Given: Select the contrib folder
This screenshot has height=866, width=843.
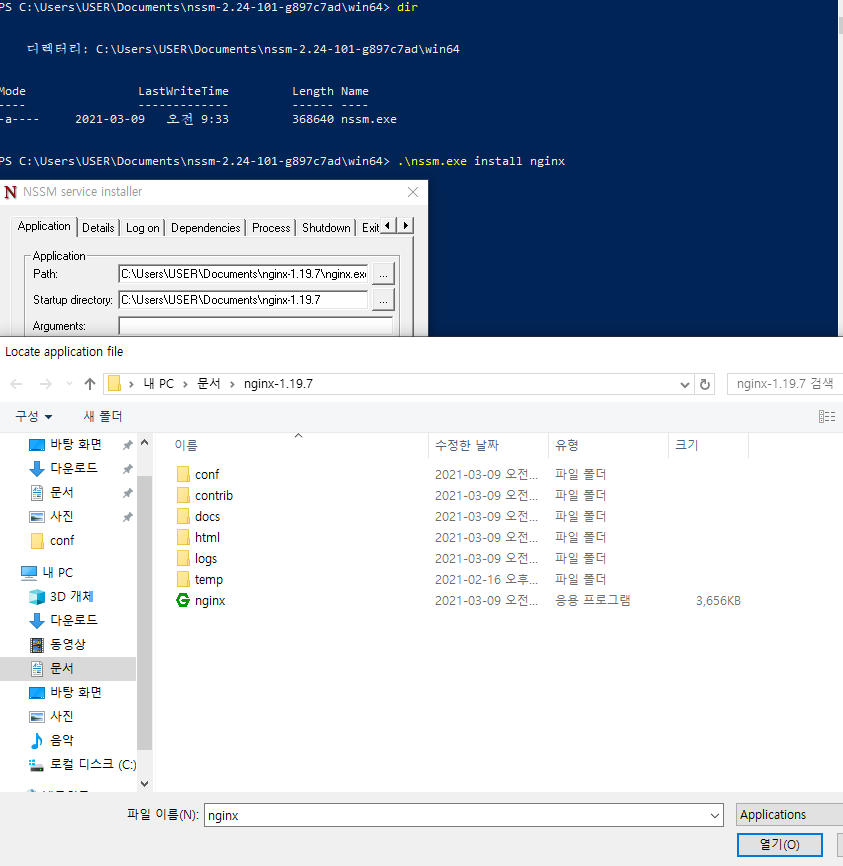Looking at the screenshot, I should pyautogui.click(x=213, y=495).
